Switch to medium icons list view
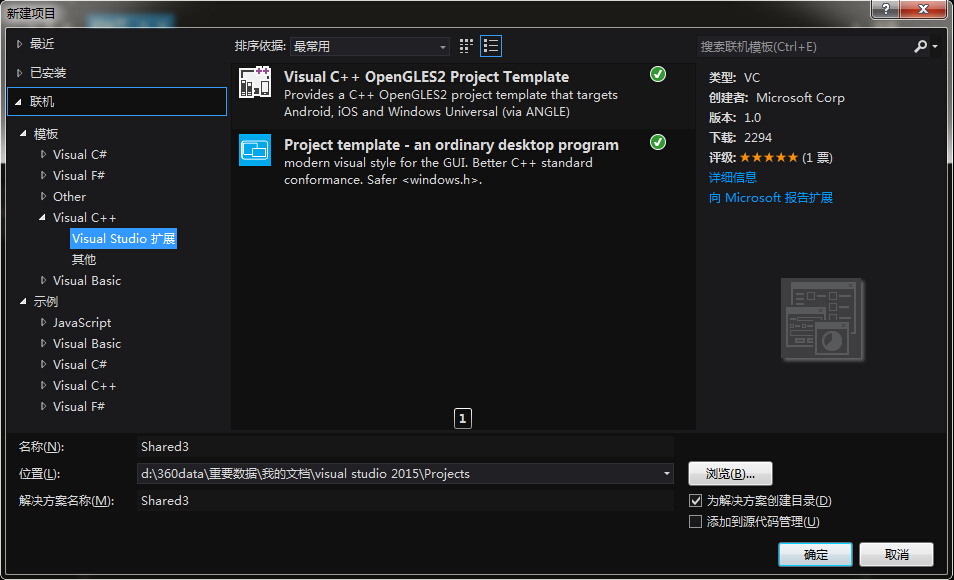 (x=491, y=46)
